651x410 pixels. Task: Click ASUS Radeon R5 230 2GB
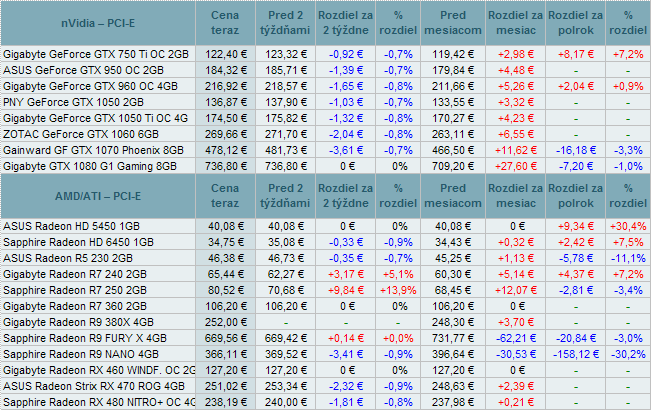pos(68,259)
